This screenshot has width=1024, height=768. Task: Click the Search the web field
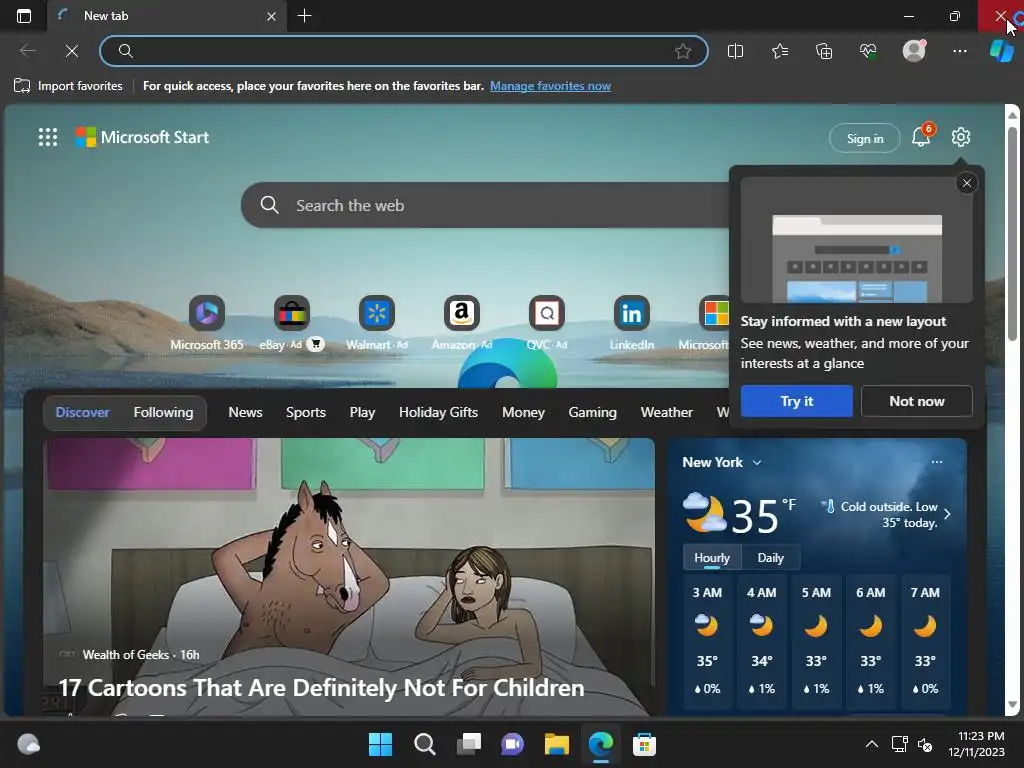(x=485, y=205)
